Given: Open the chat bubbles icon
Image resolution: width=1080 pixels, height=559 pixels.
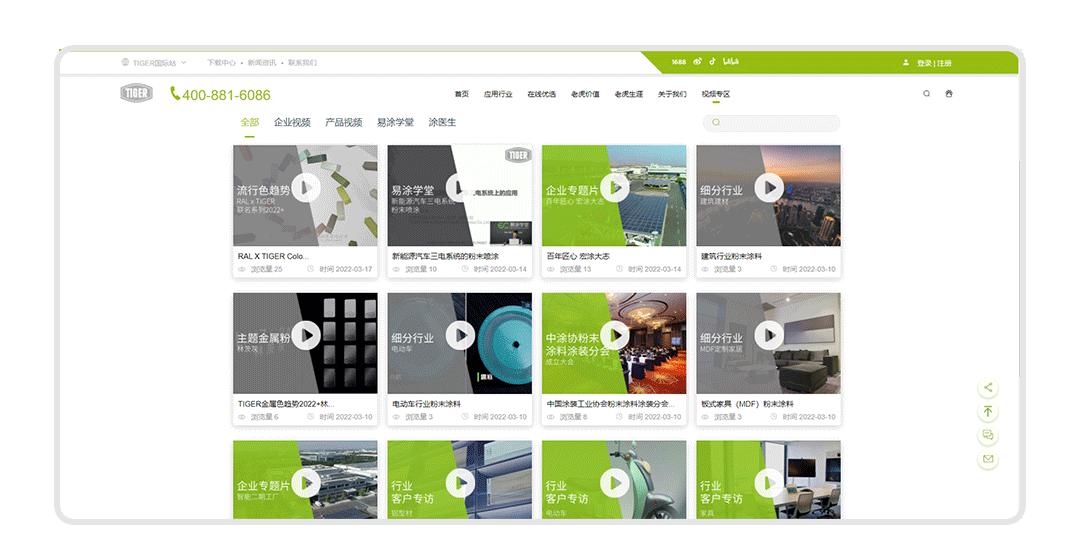Looking at the screenshot, I should [x=988, y=436].
